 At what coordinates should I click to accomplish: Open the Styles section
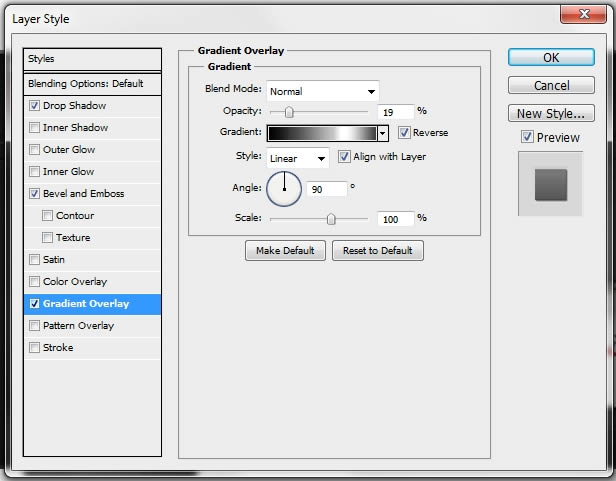pyautogui.click(x=92, y=59)
